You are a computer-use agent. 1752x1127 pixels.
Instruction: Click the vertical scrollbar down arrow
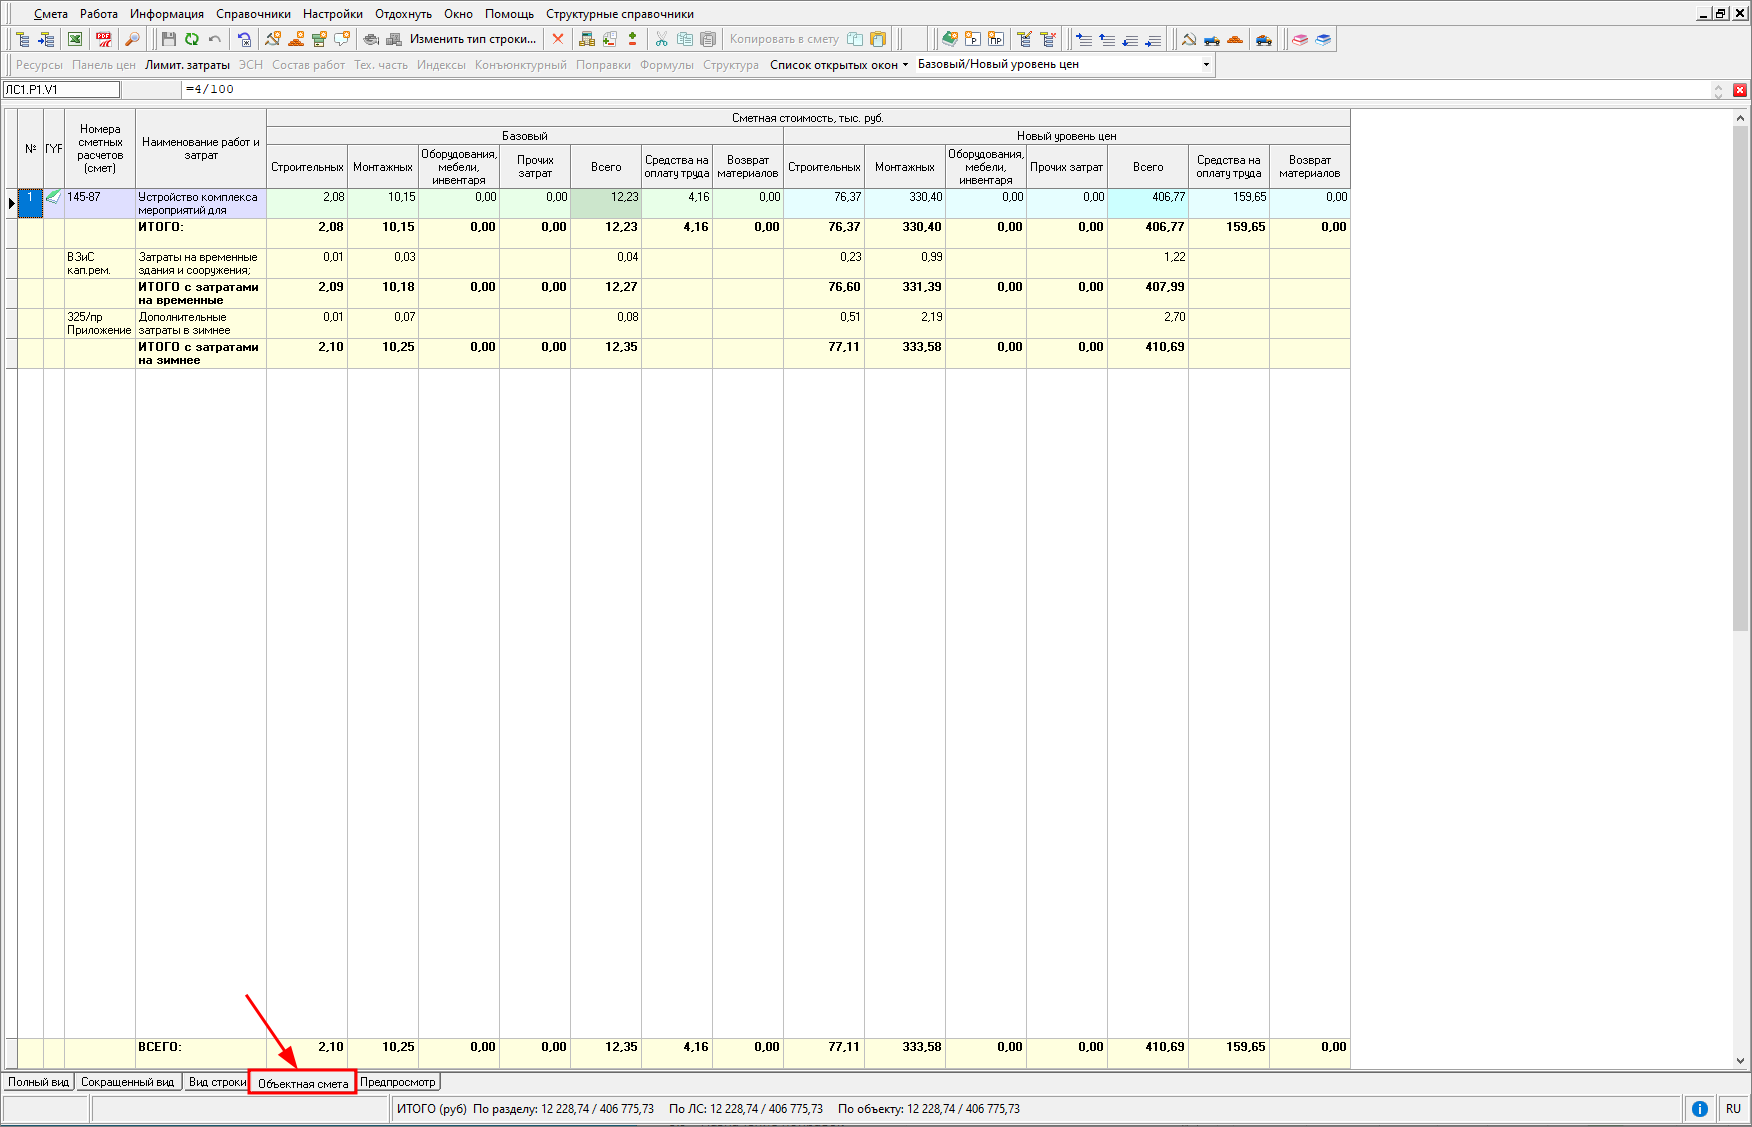coord(1740,1061)
